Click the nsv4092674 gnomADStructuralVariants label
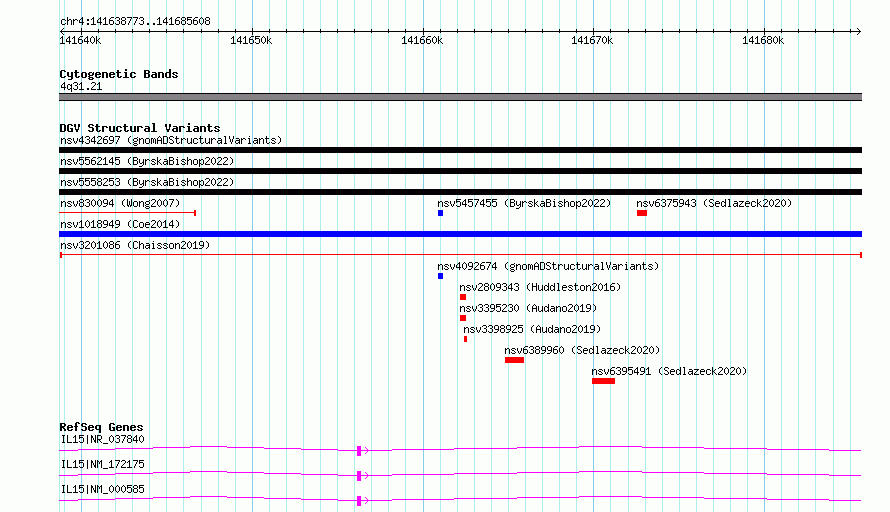Viewport: 890px width, 512px height. coord(548,266)
